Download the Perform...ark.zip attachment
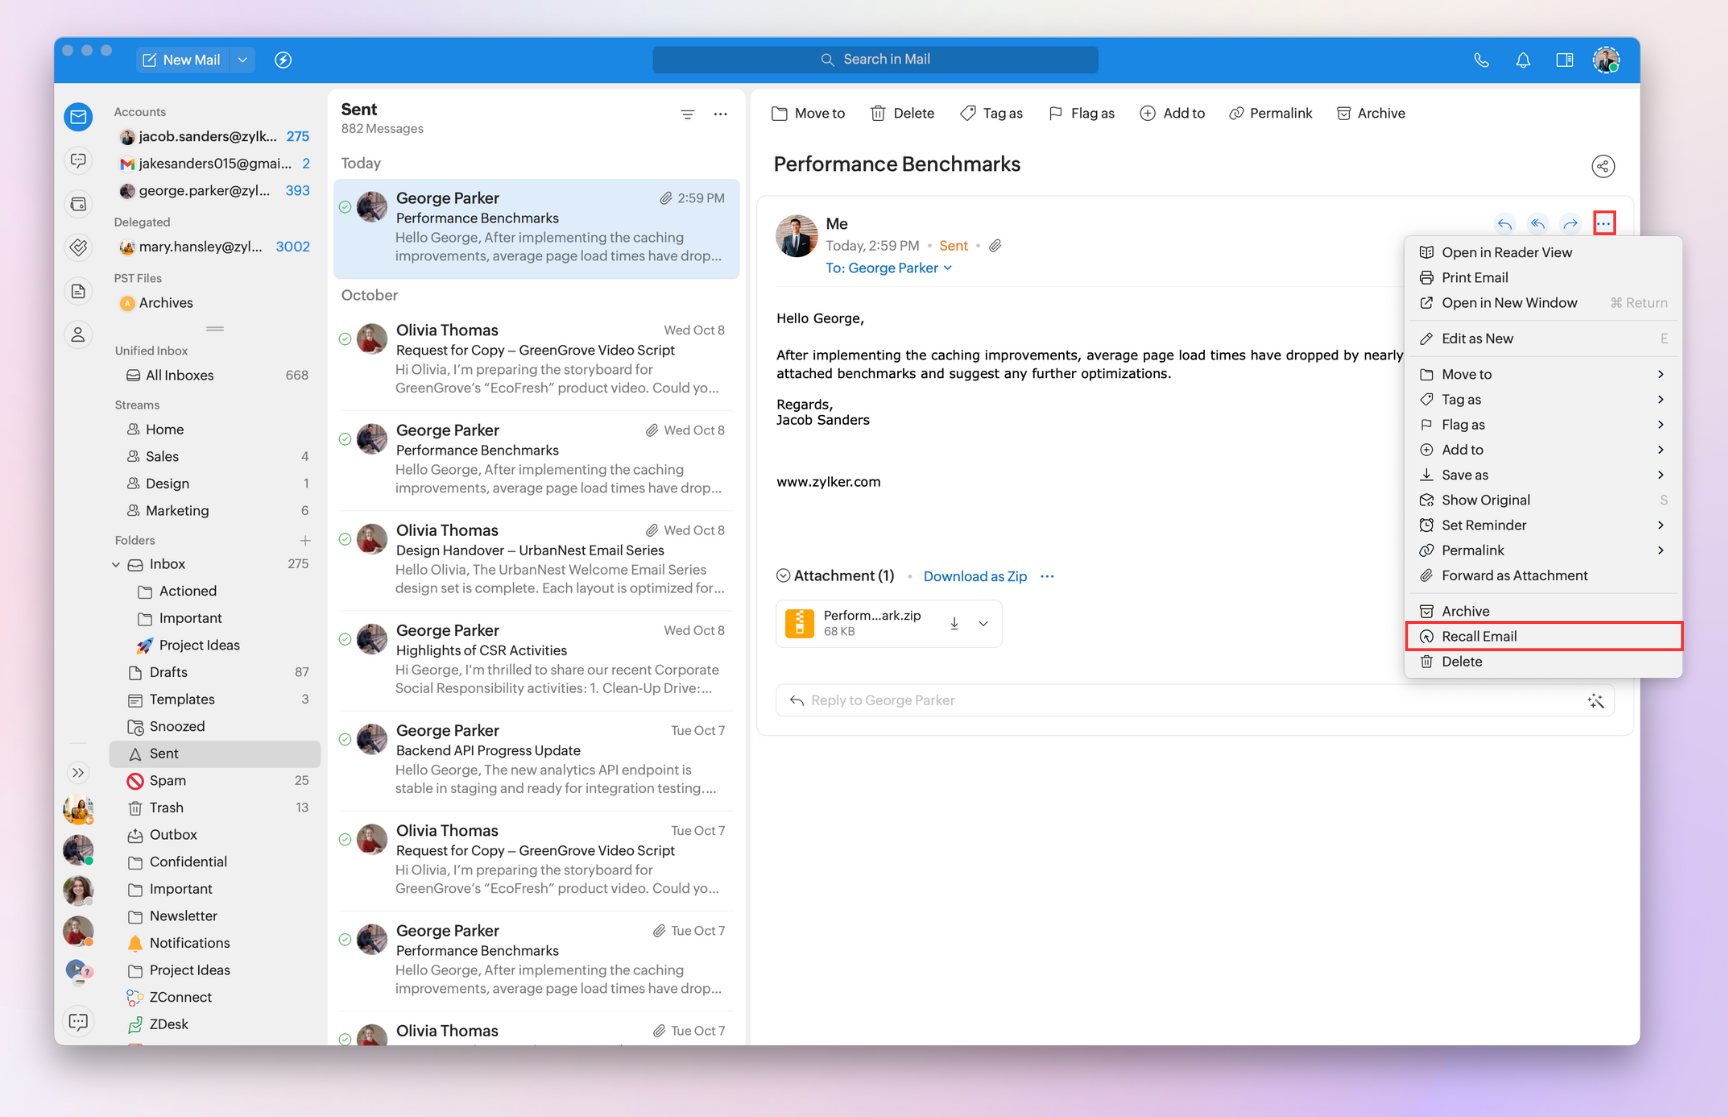Screen dimensions: 1728x1117 click(954, 623)
